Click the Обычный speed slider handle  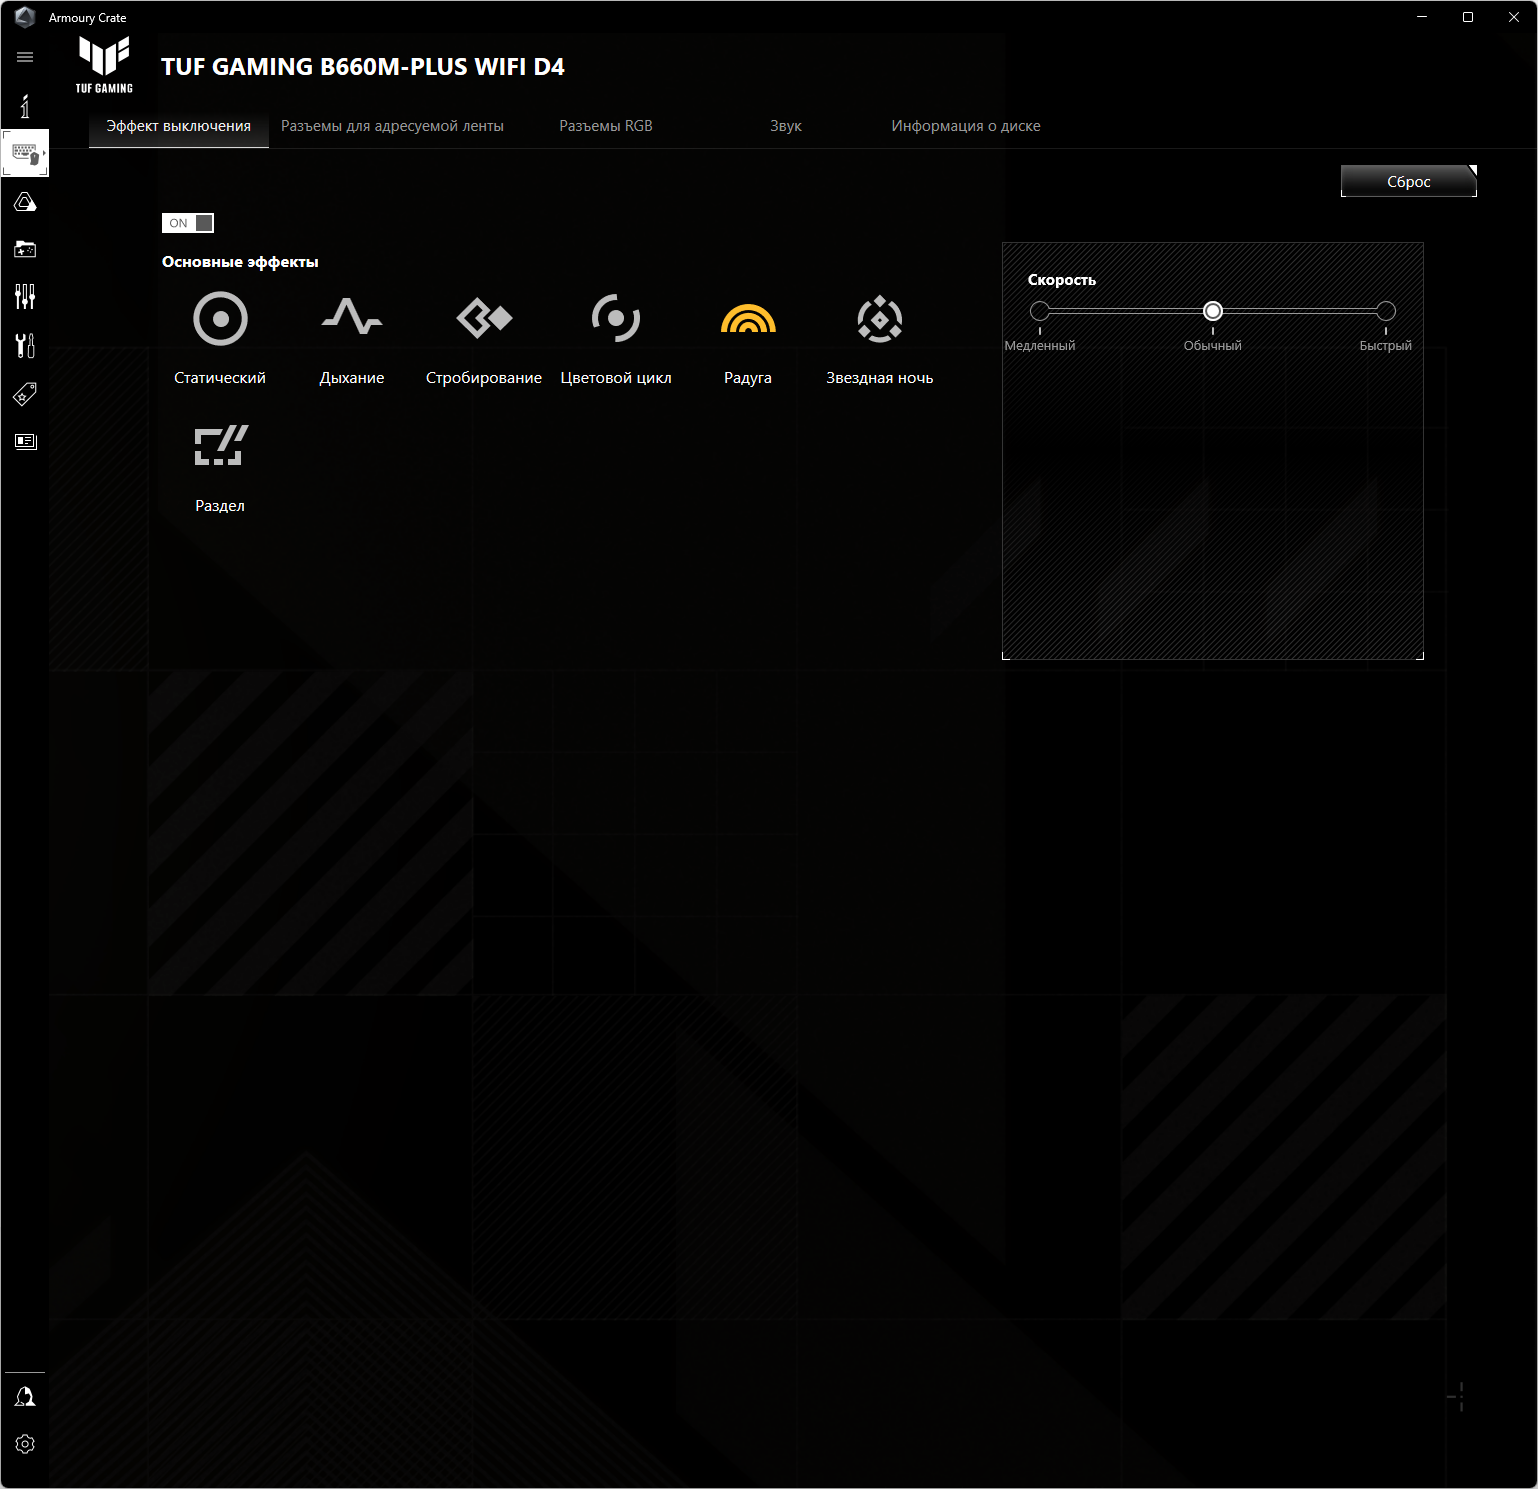point(1213,311)
